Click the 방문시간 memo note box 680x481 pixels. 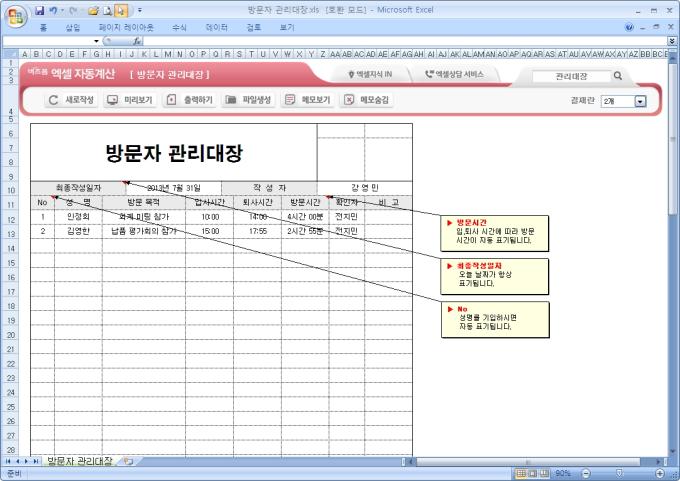pos(494,233)
